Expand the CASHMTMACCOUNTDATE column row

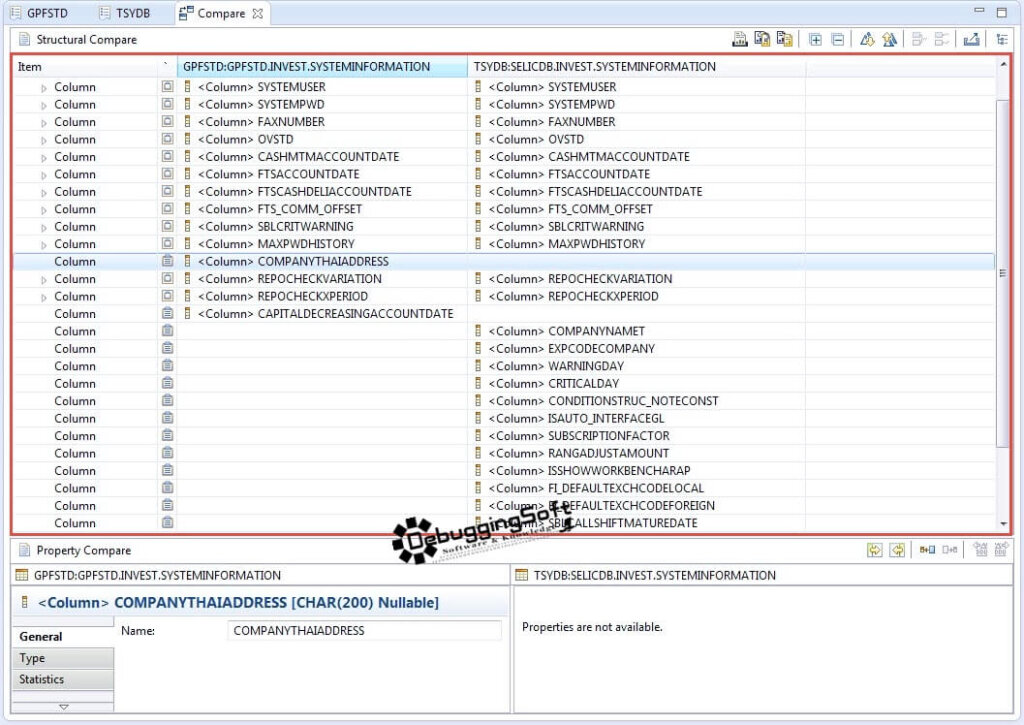pos(44,157)
